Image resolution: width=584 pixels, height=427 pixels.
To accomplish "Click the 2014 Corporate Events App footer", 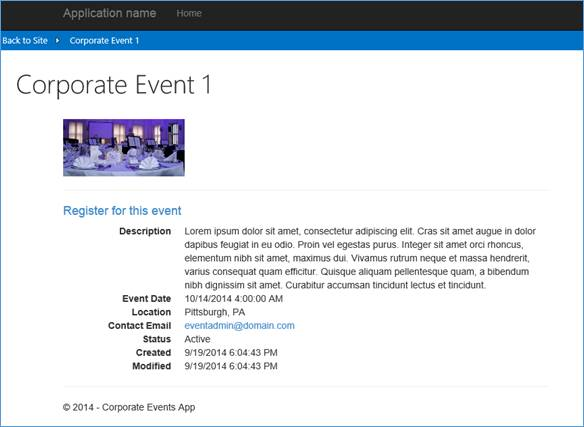I will tap(129, 407).
